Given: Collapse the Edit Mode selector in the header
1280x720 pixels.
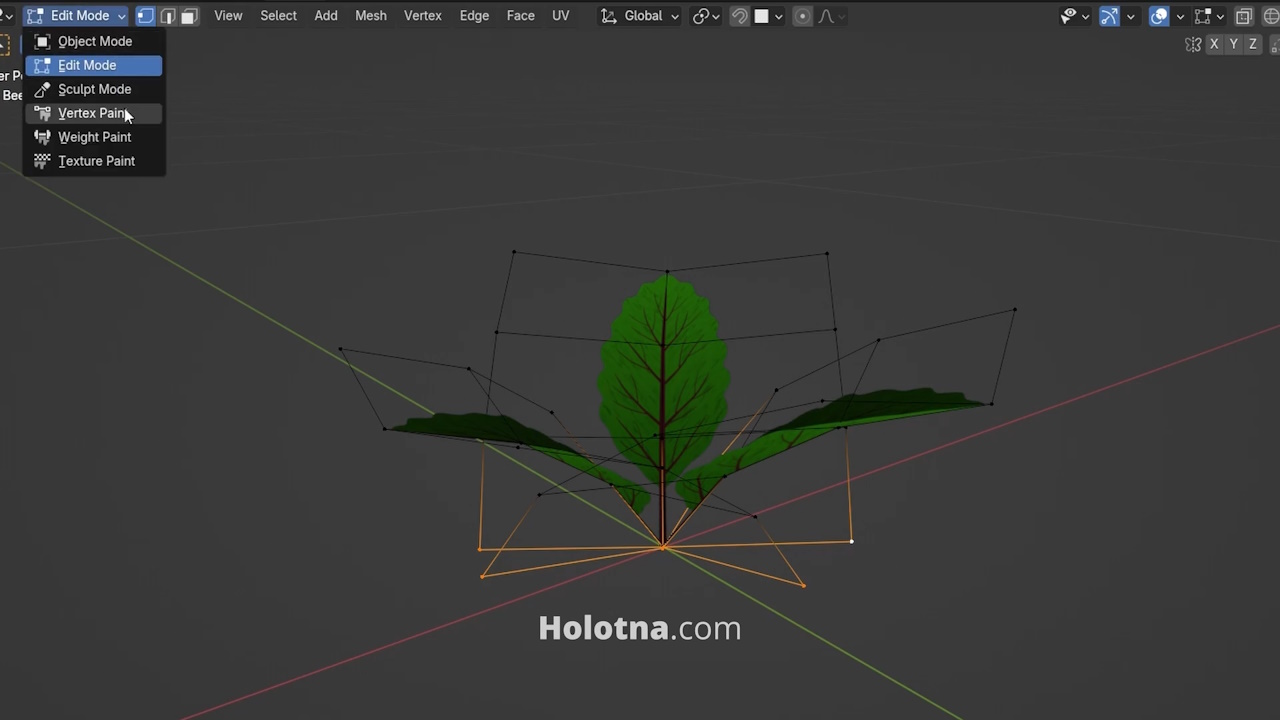Looking at the screenshot, I should click(77, 16).
